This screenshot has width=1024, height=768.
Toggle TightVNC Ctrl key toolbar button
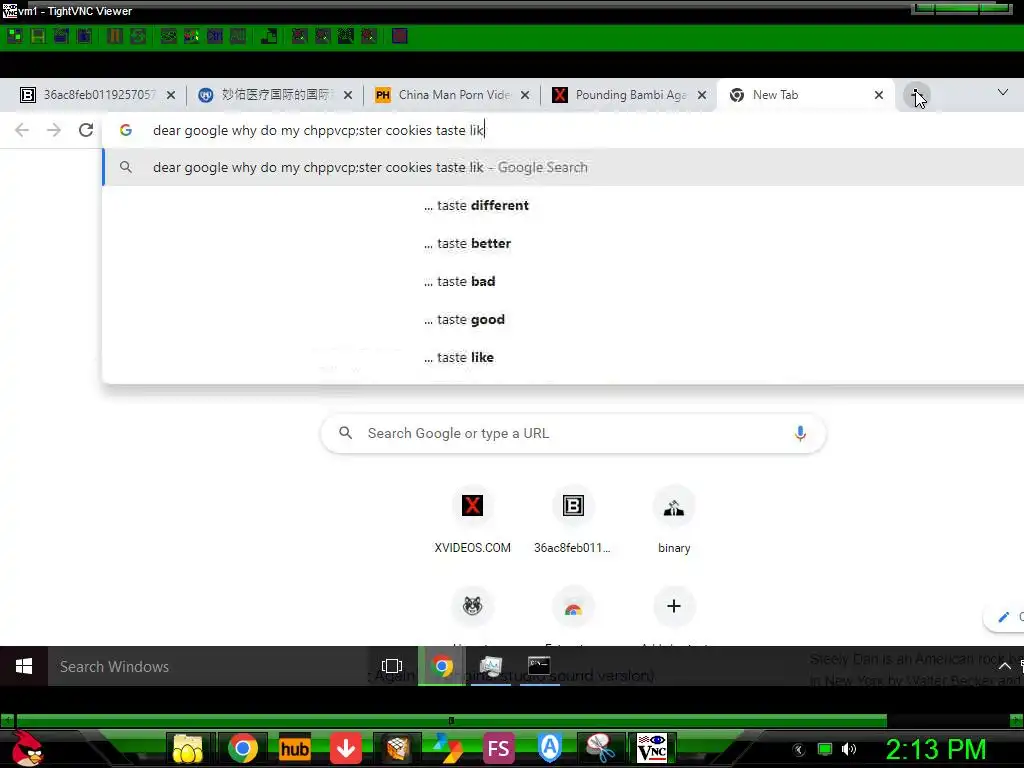pyautogui.click(x=215, y=36)
